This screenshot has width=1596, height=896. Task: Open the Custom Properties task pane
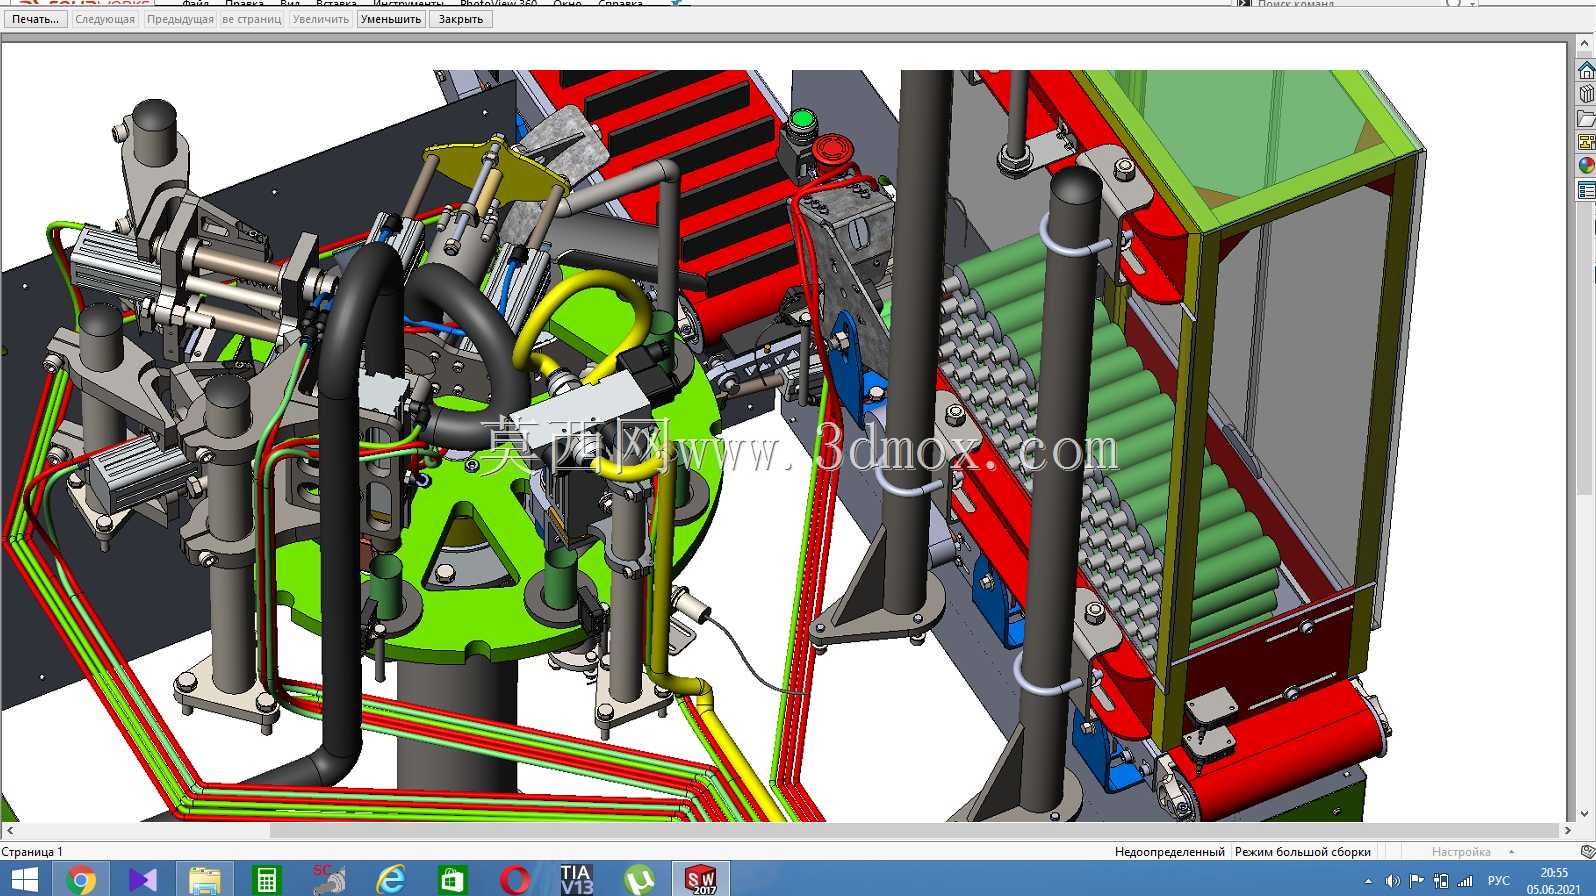coord(1586,190)
